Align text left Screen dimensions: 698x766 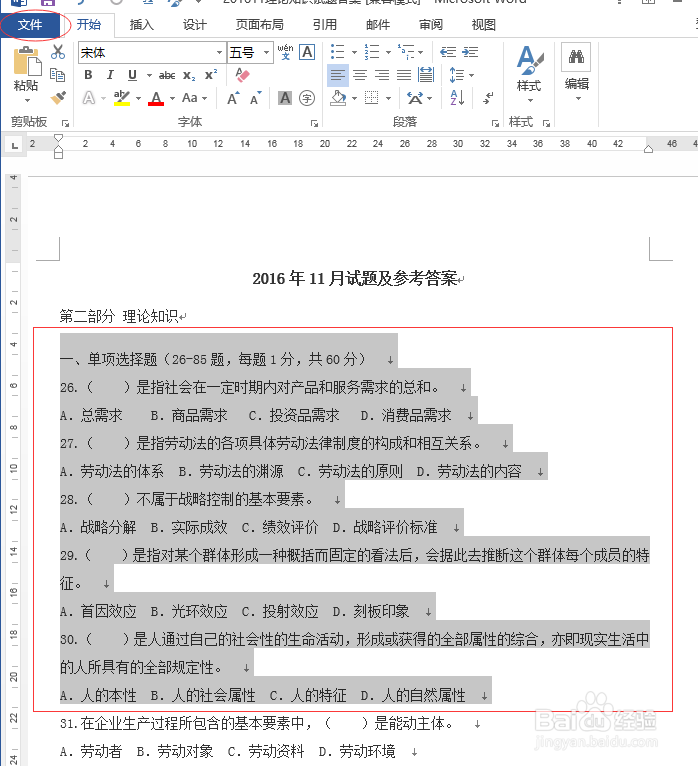pyautogui.click(x=338, y=75)
